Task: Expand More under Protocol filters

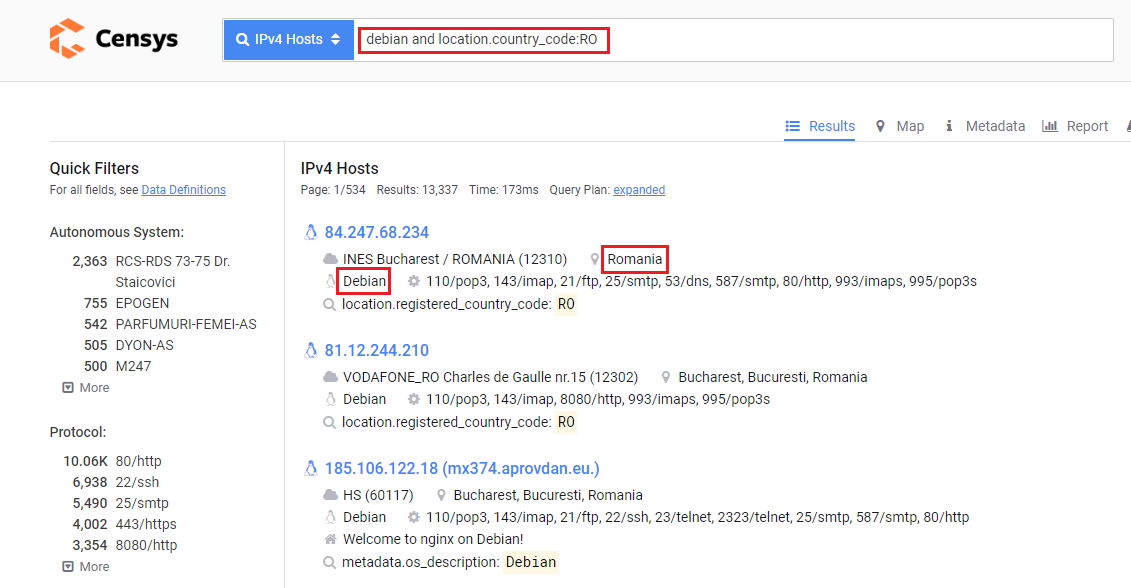Action: [x=86, y=566]
